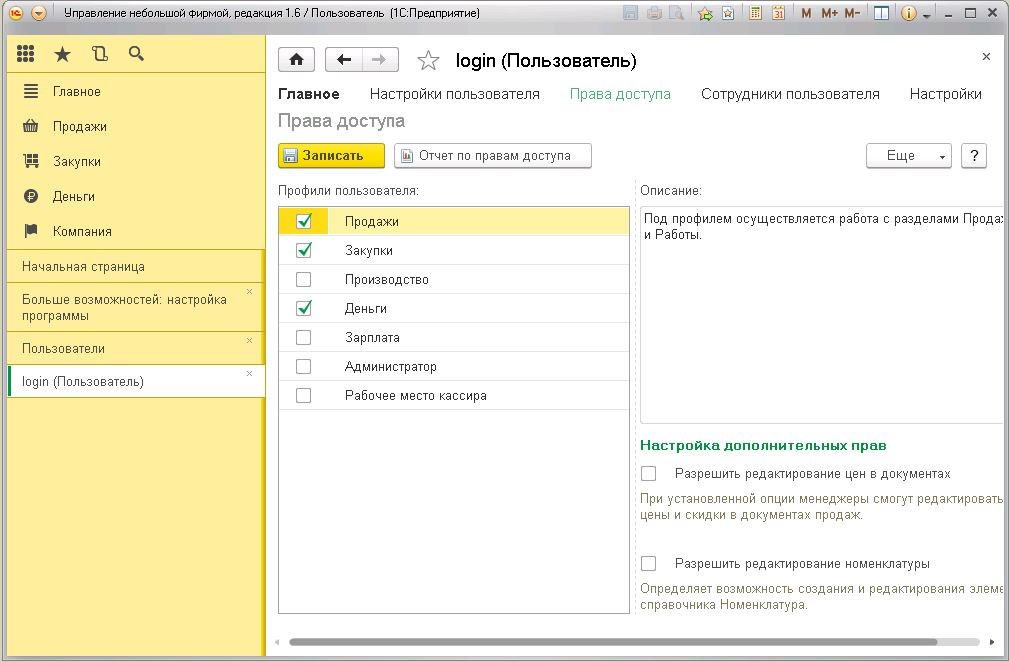Screen dimensions: 1009x662
Task: Click the ruble coin icon beside Деньги
Action: pos(31,196)
